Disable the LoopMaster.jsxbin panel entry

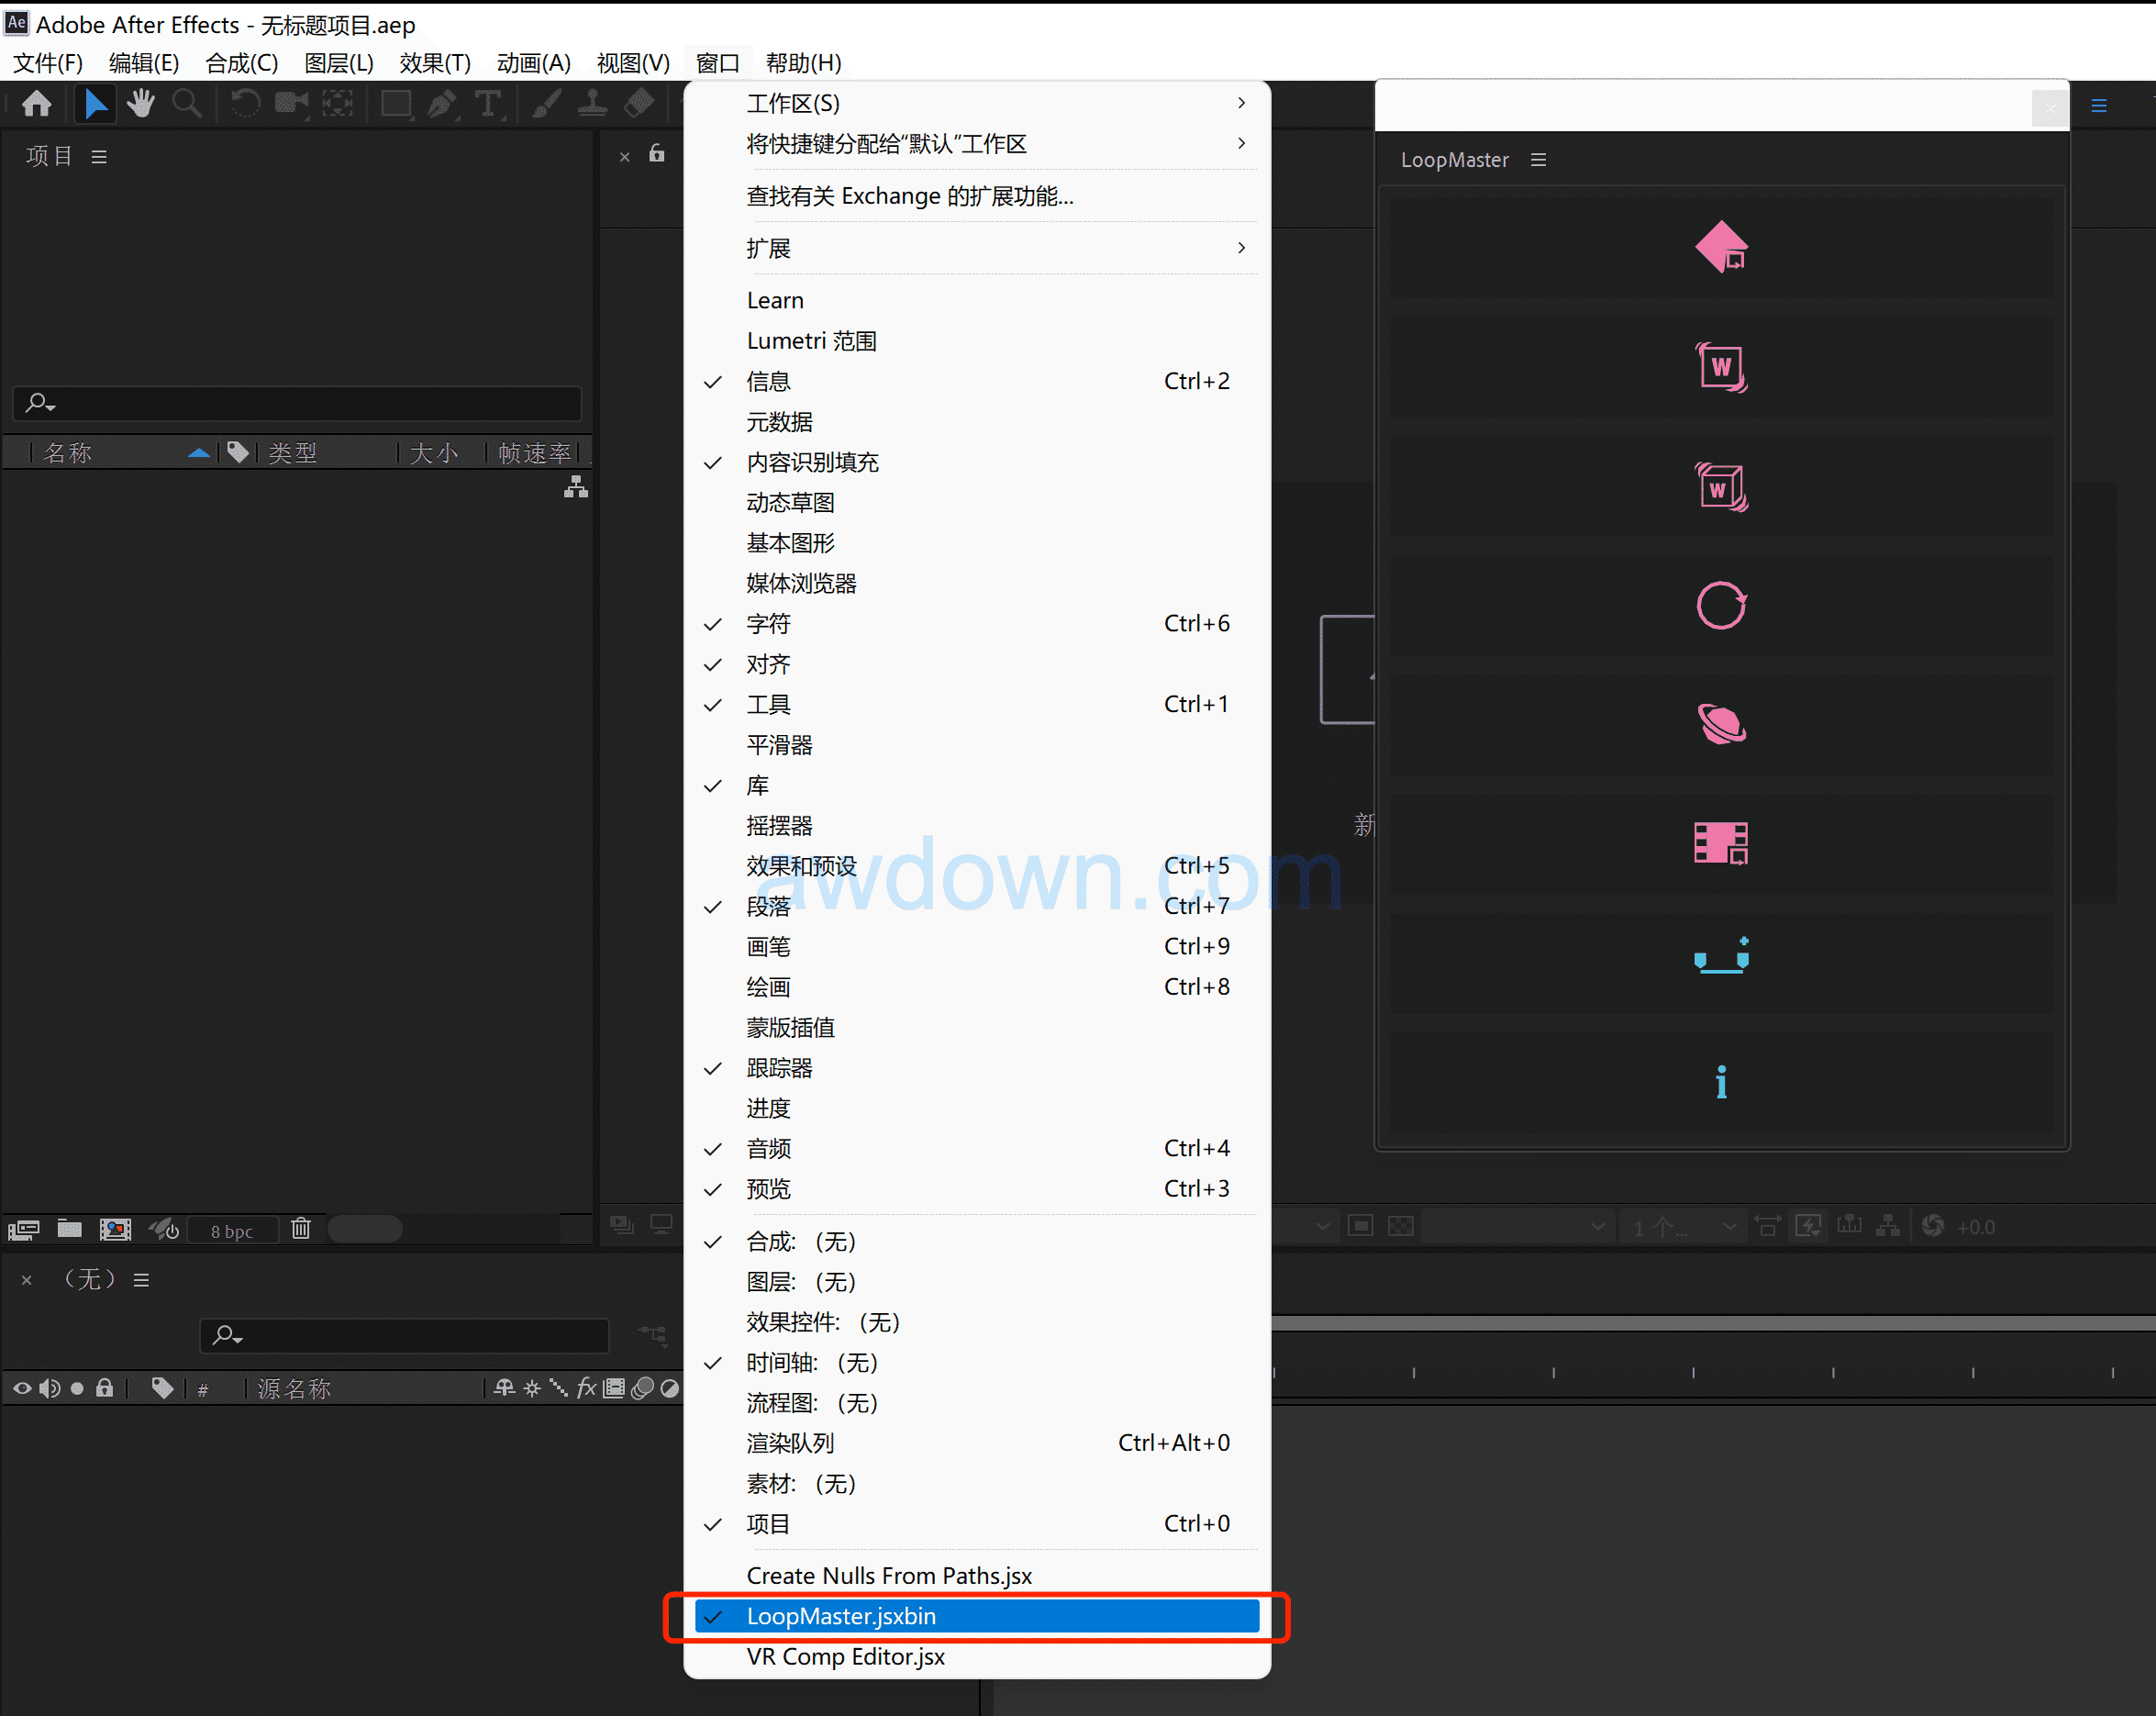(840, 1616)
